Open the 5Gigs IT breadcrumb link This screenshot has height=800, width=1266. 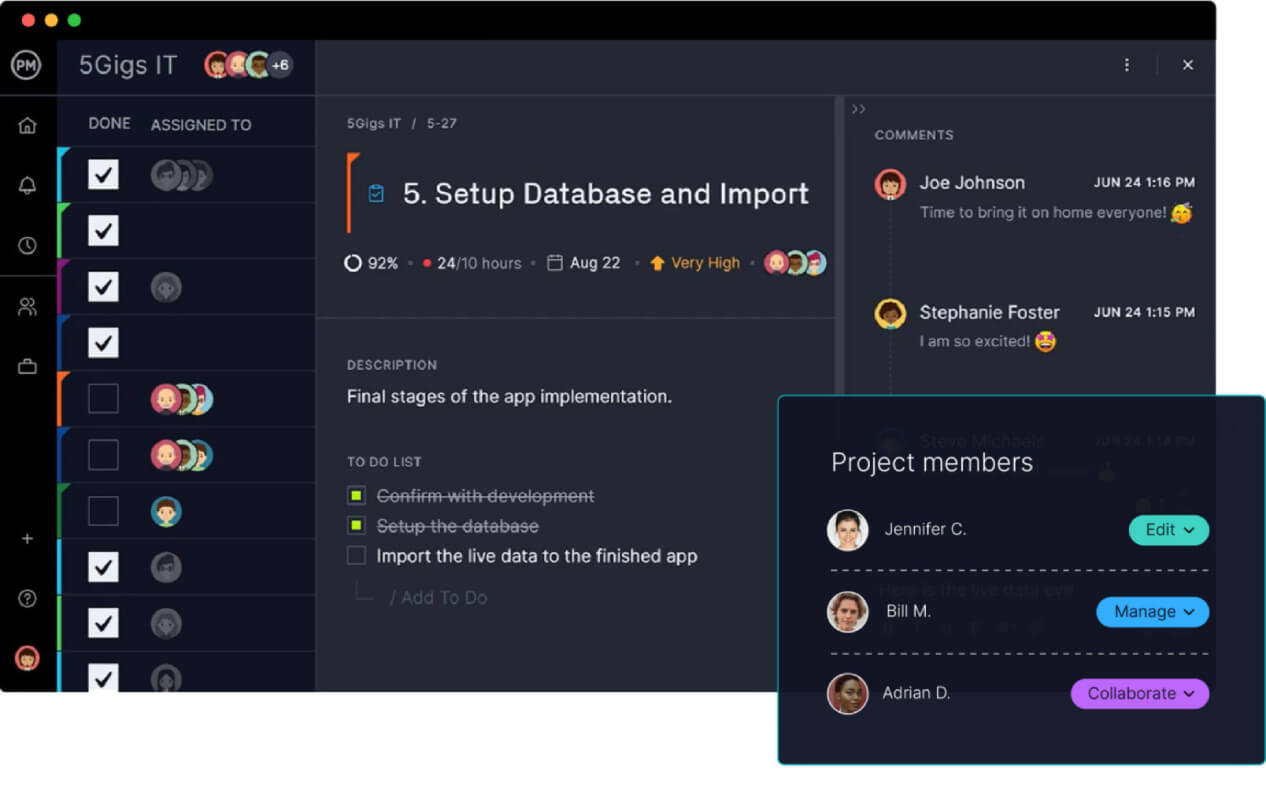tap(374, 124)
